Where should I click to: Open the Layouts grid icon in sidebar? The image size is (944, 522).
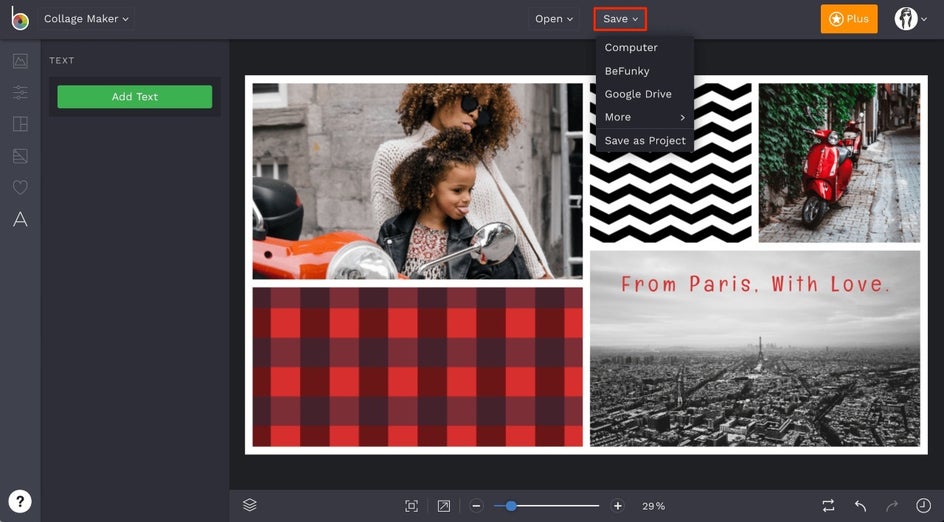pos(20,125)
